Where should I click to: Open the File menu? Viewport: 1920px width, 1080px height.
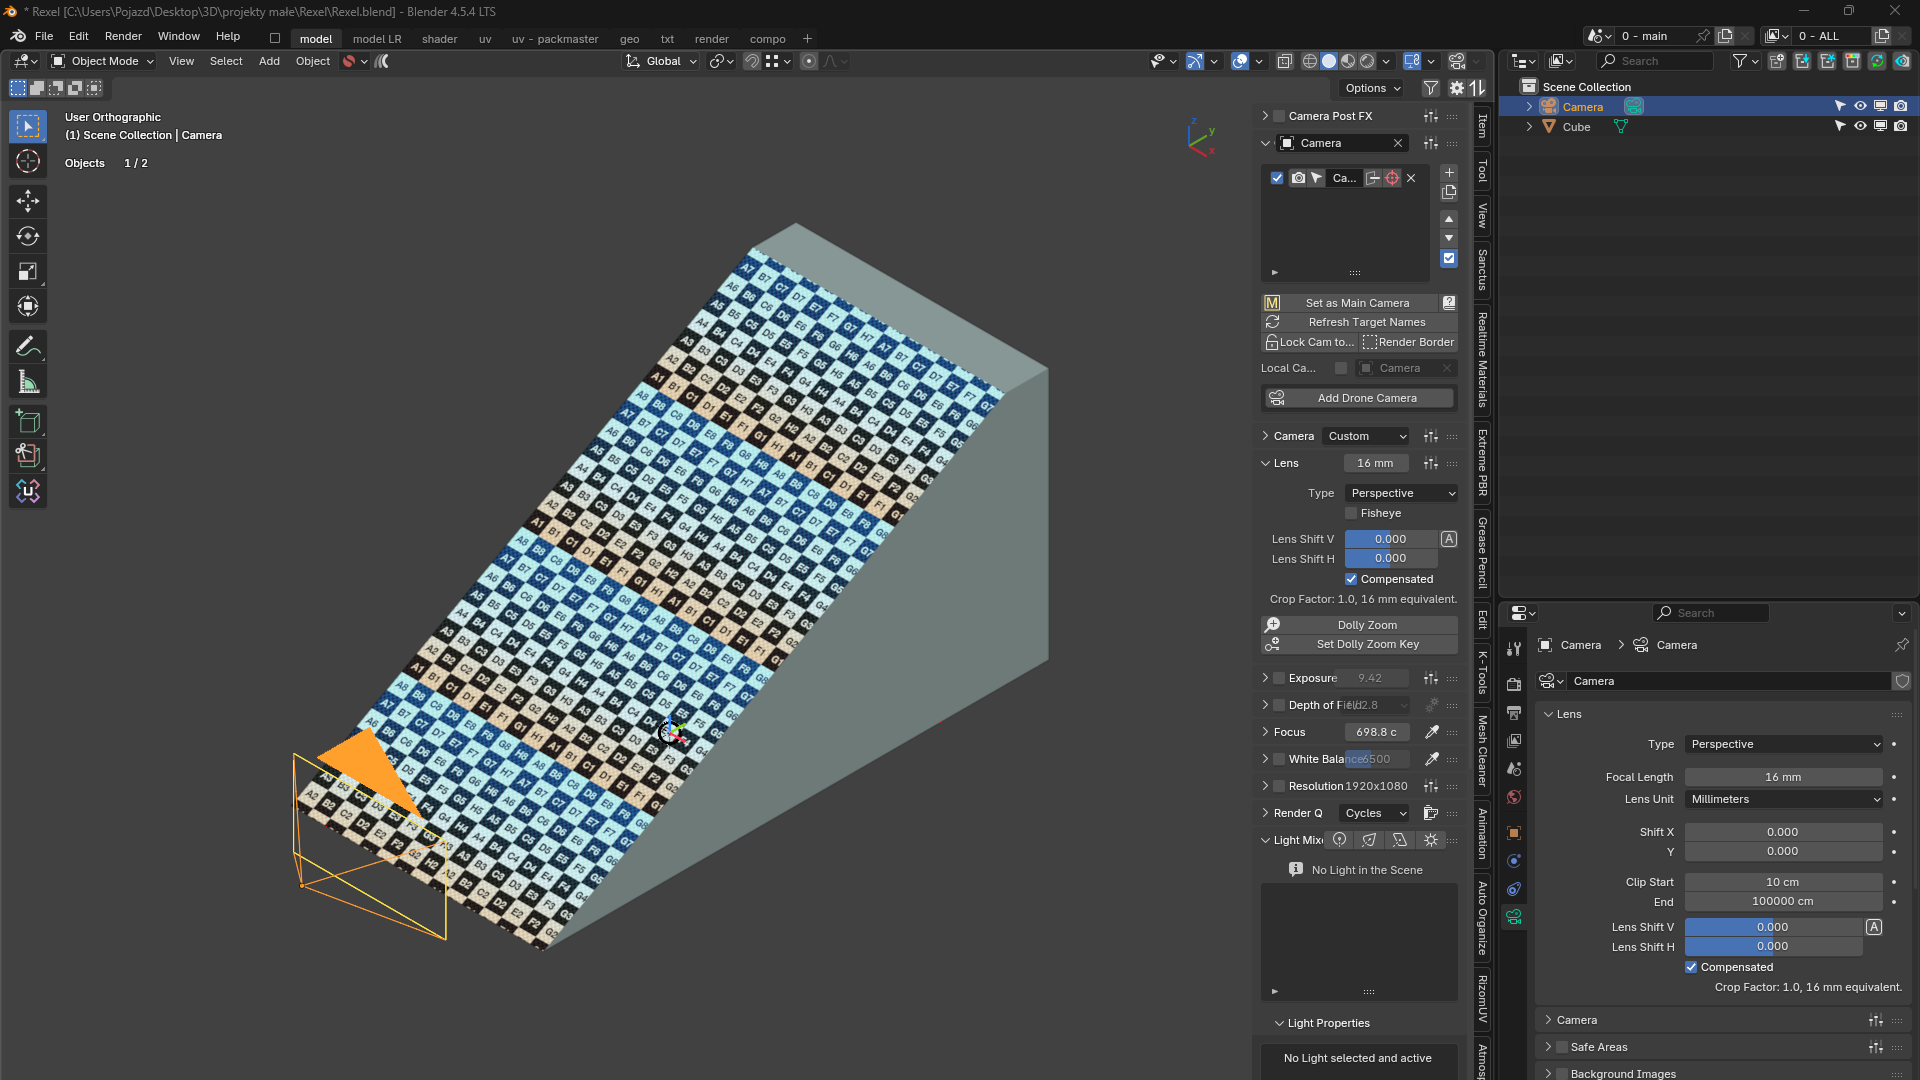pos(44,36)
